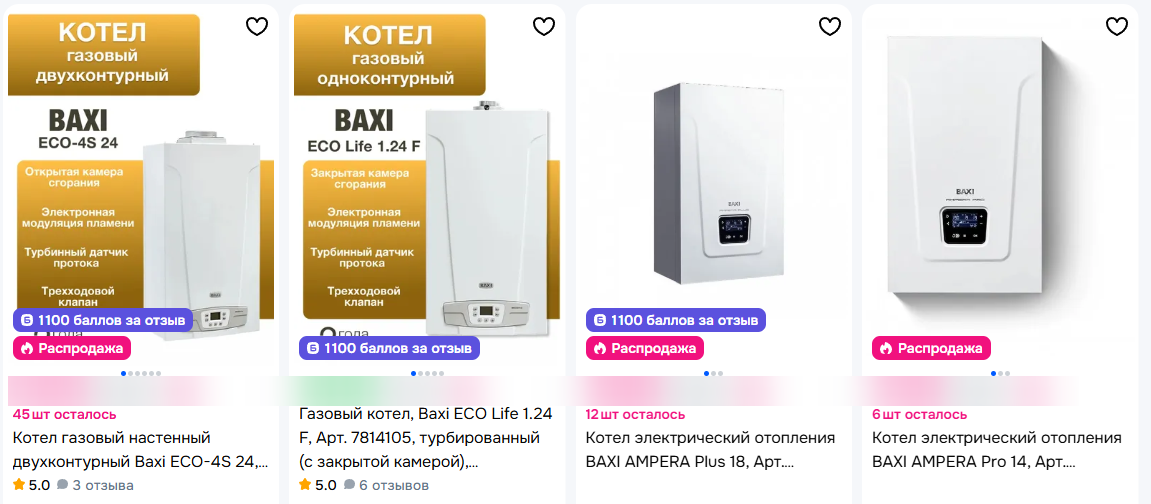This screenshot has width=1151, height=504.
Task: Click star rating icon of Baxi ECO-4S 24
Action: pos(19,484)
